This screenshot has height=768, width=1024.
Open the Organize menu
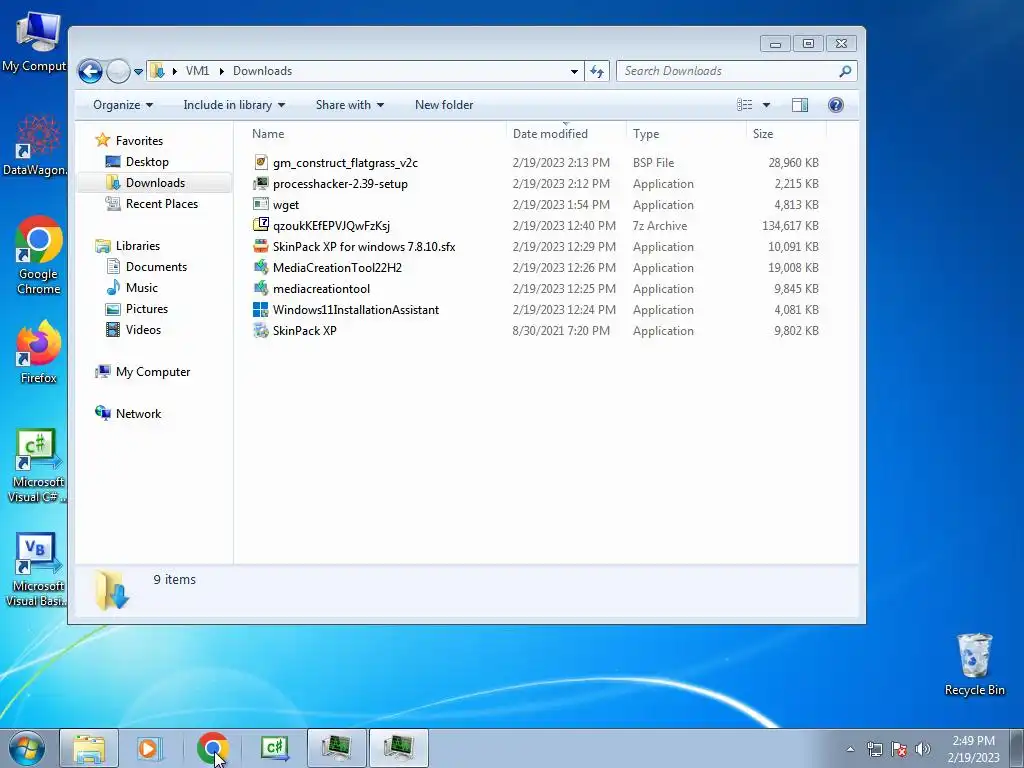pos(123,105)
